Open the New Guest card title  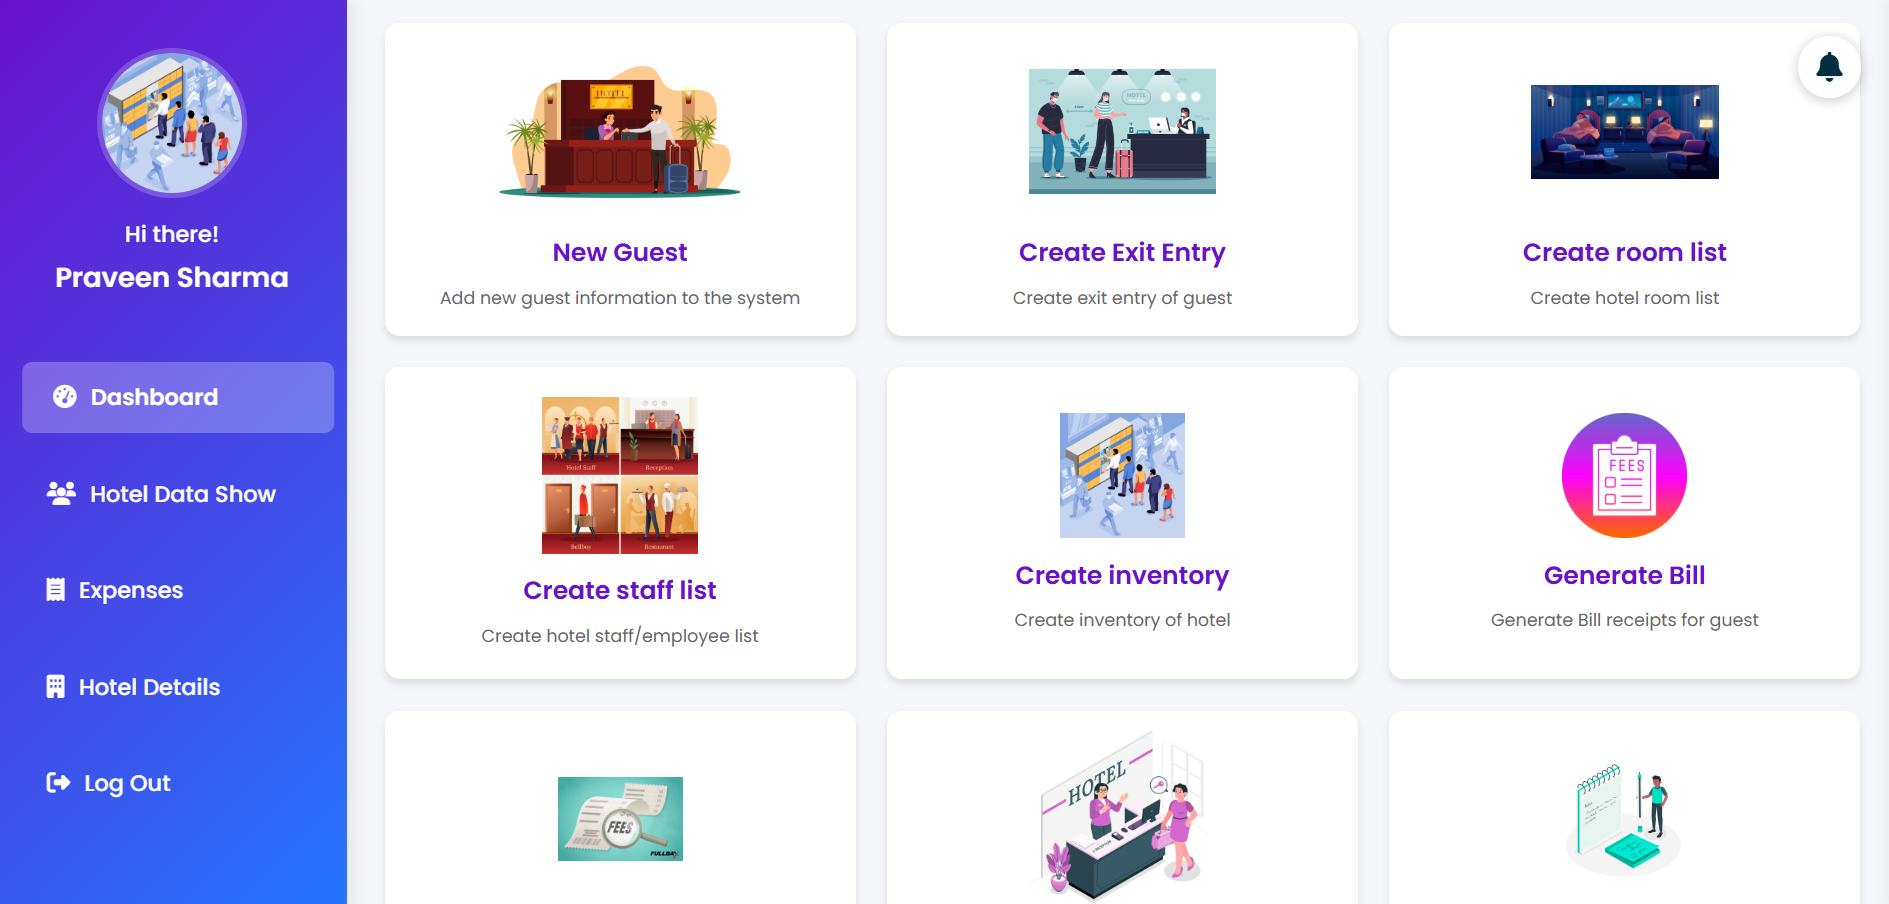620,253
